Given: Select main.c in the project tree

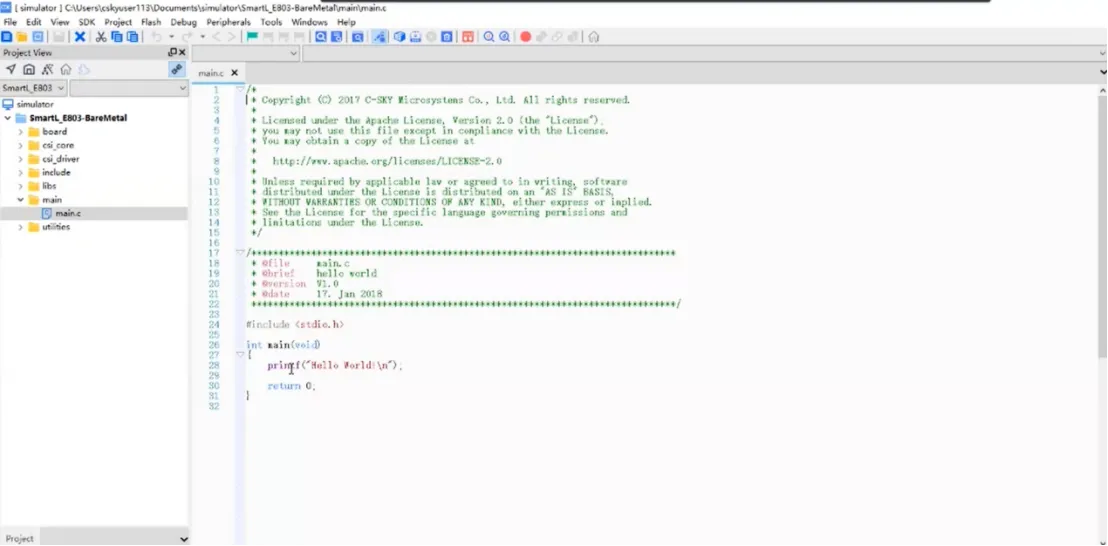Looking at the screenshot, I should (x=68, y=213).
